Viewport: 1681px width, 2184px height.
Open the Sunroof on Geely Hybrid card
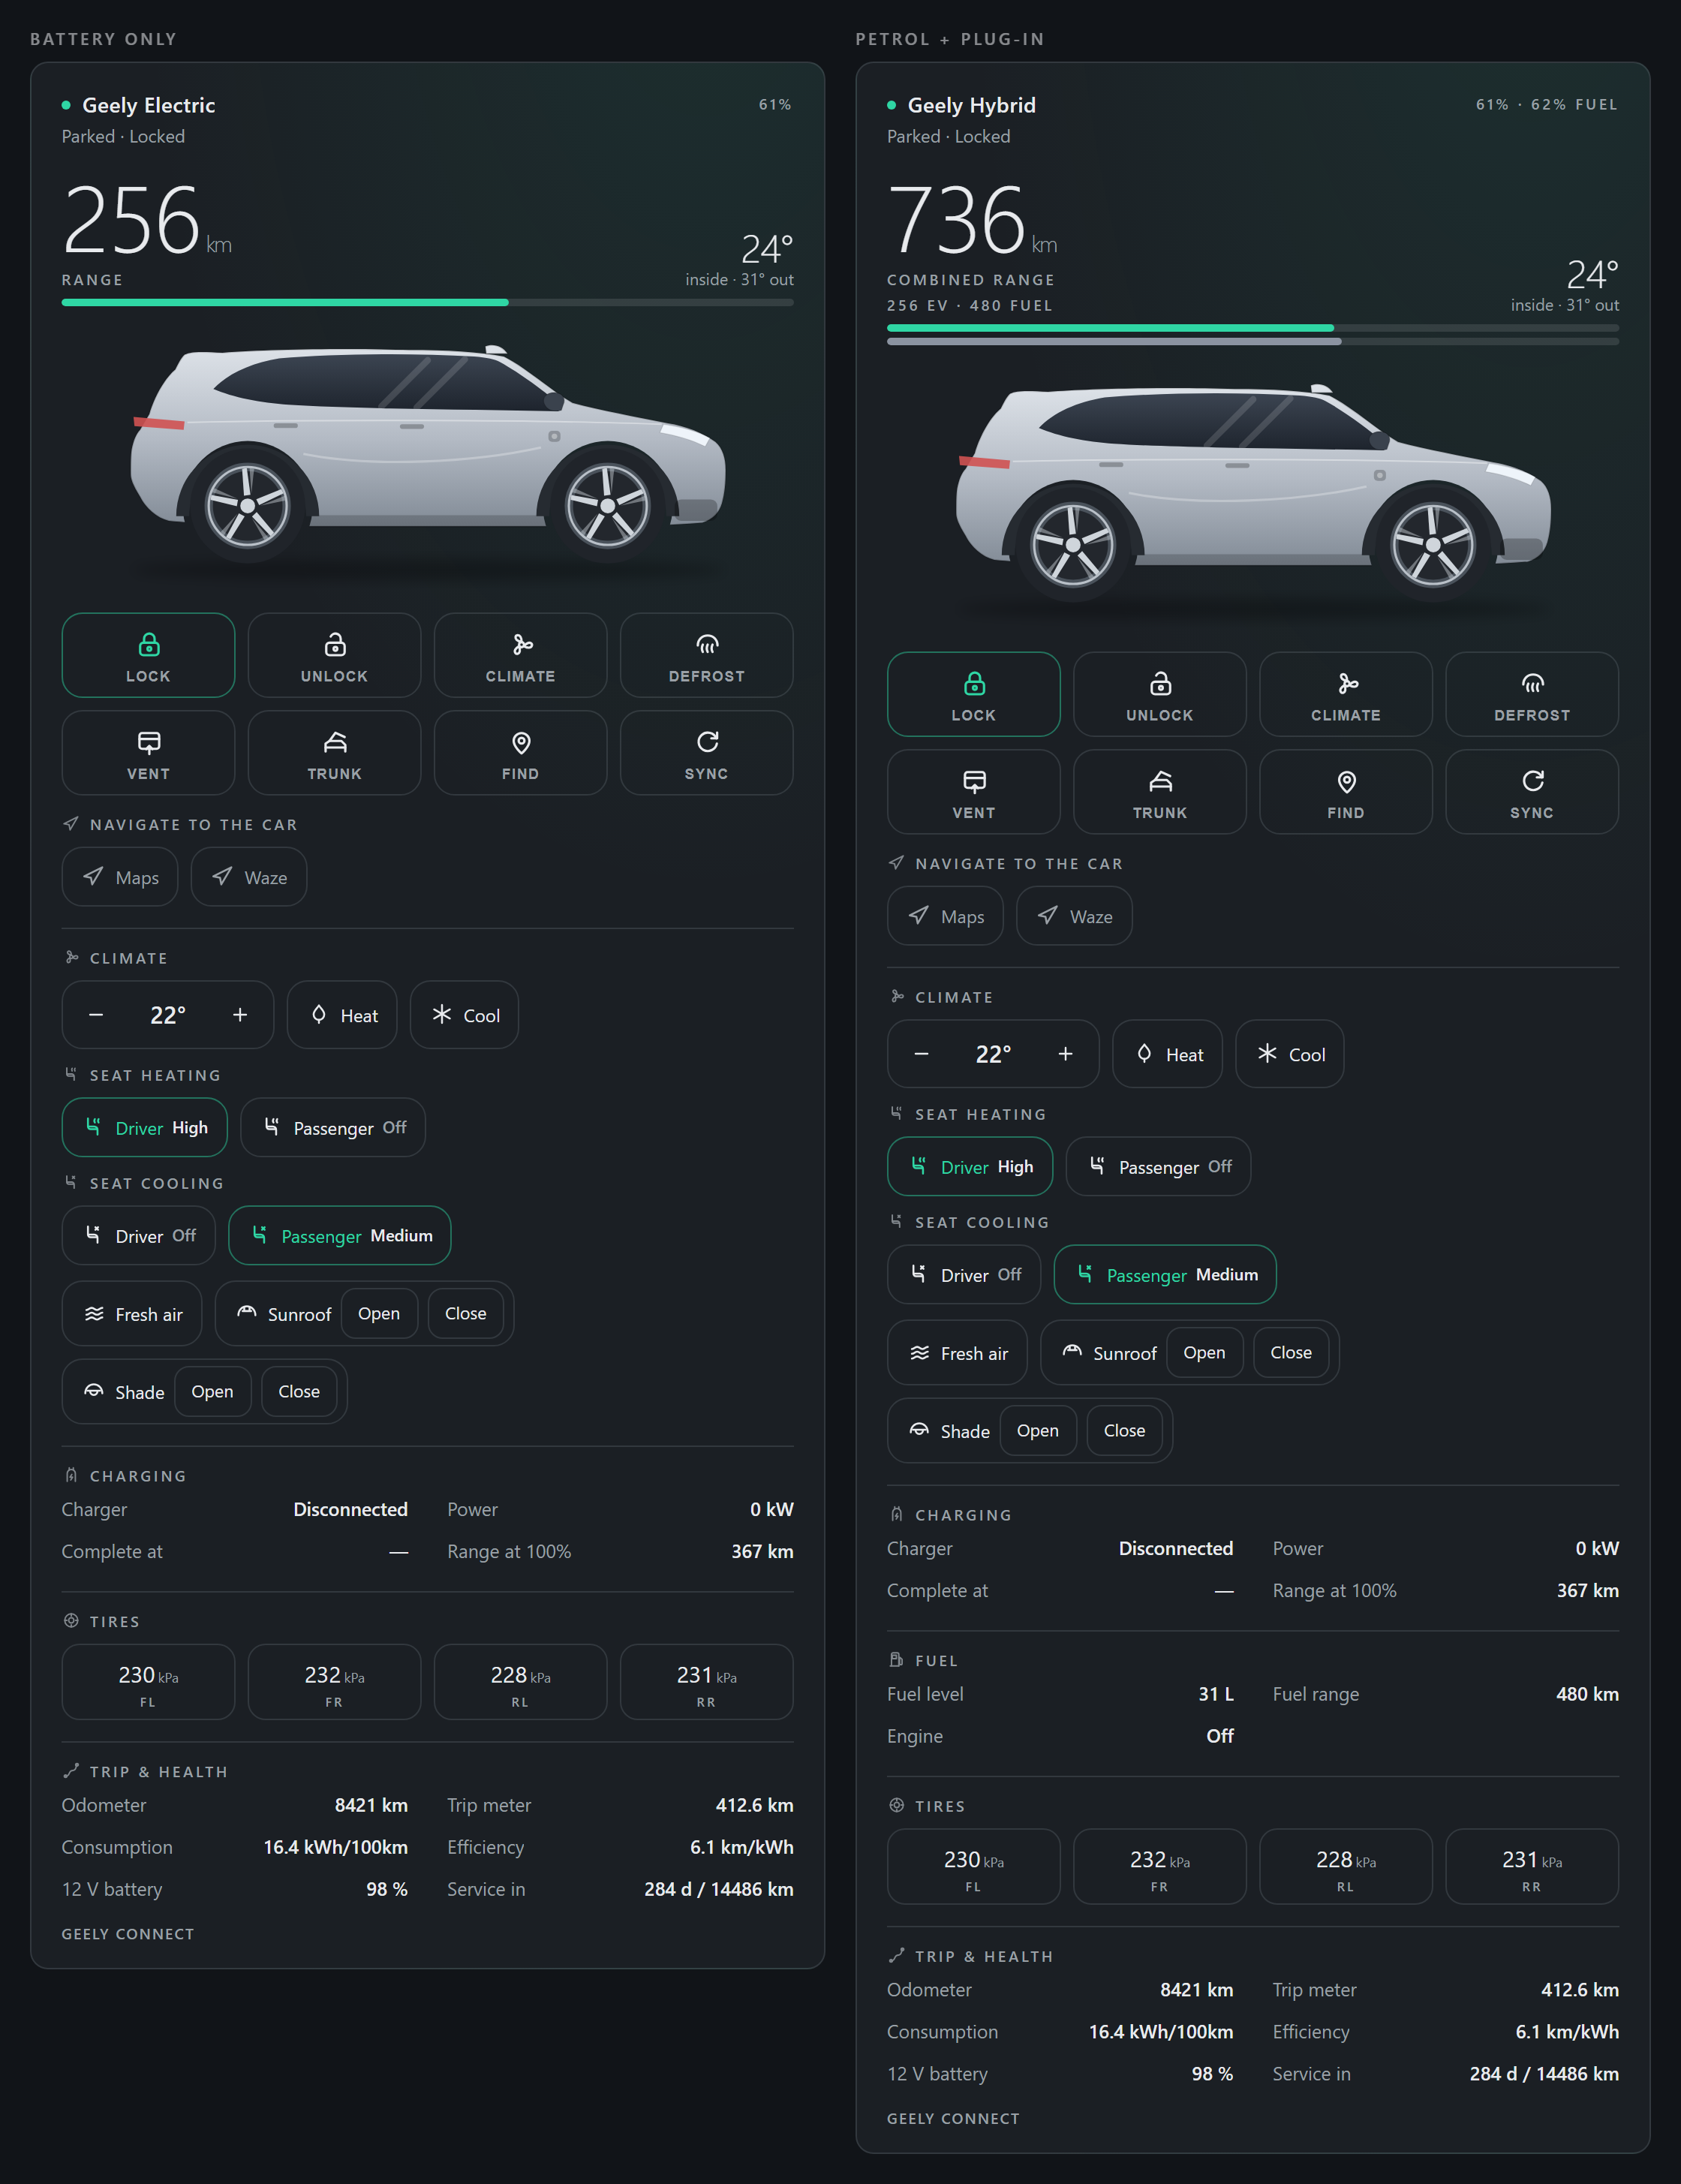(1204, 1353)
